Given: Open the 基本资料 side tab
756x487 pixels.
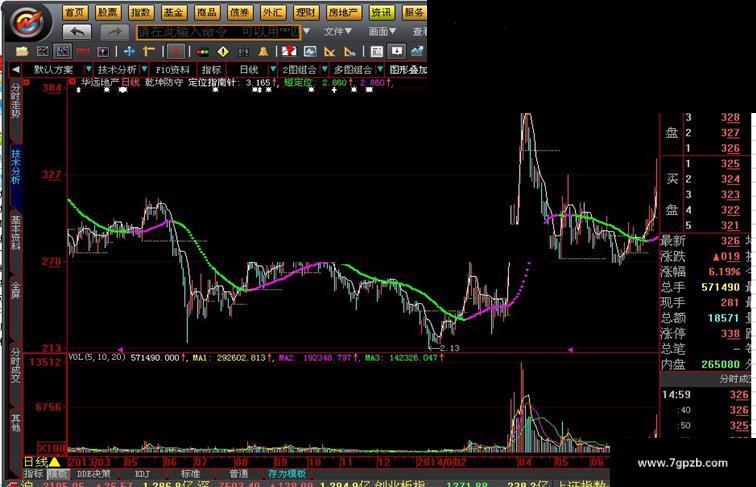Looking at the screenshot, I should tap(16, 234).
